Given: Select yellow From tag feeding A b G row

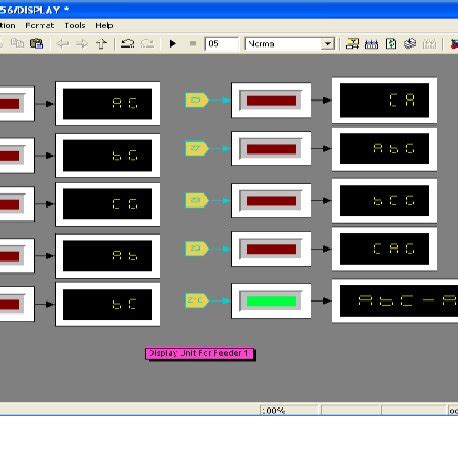Looking at the screenshot, I should [197, 149].
